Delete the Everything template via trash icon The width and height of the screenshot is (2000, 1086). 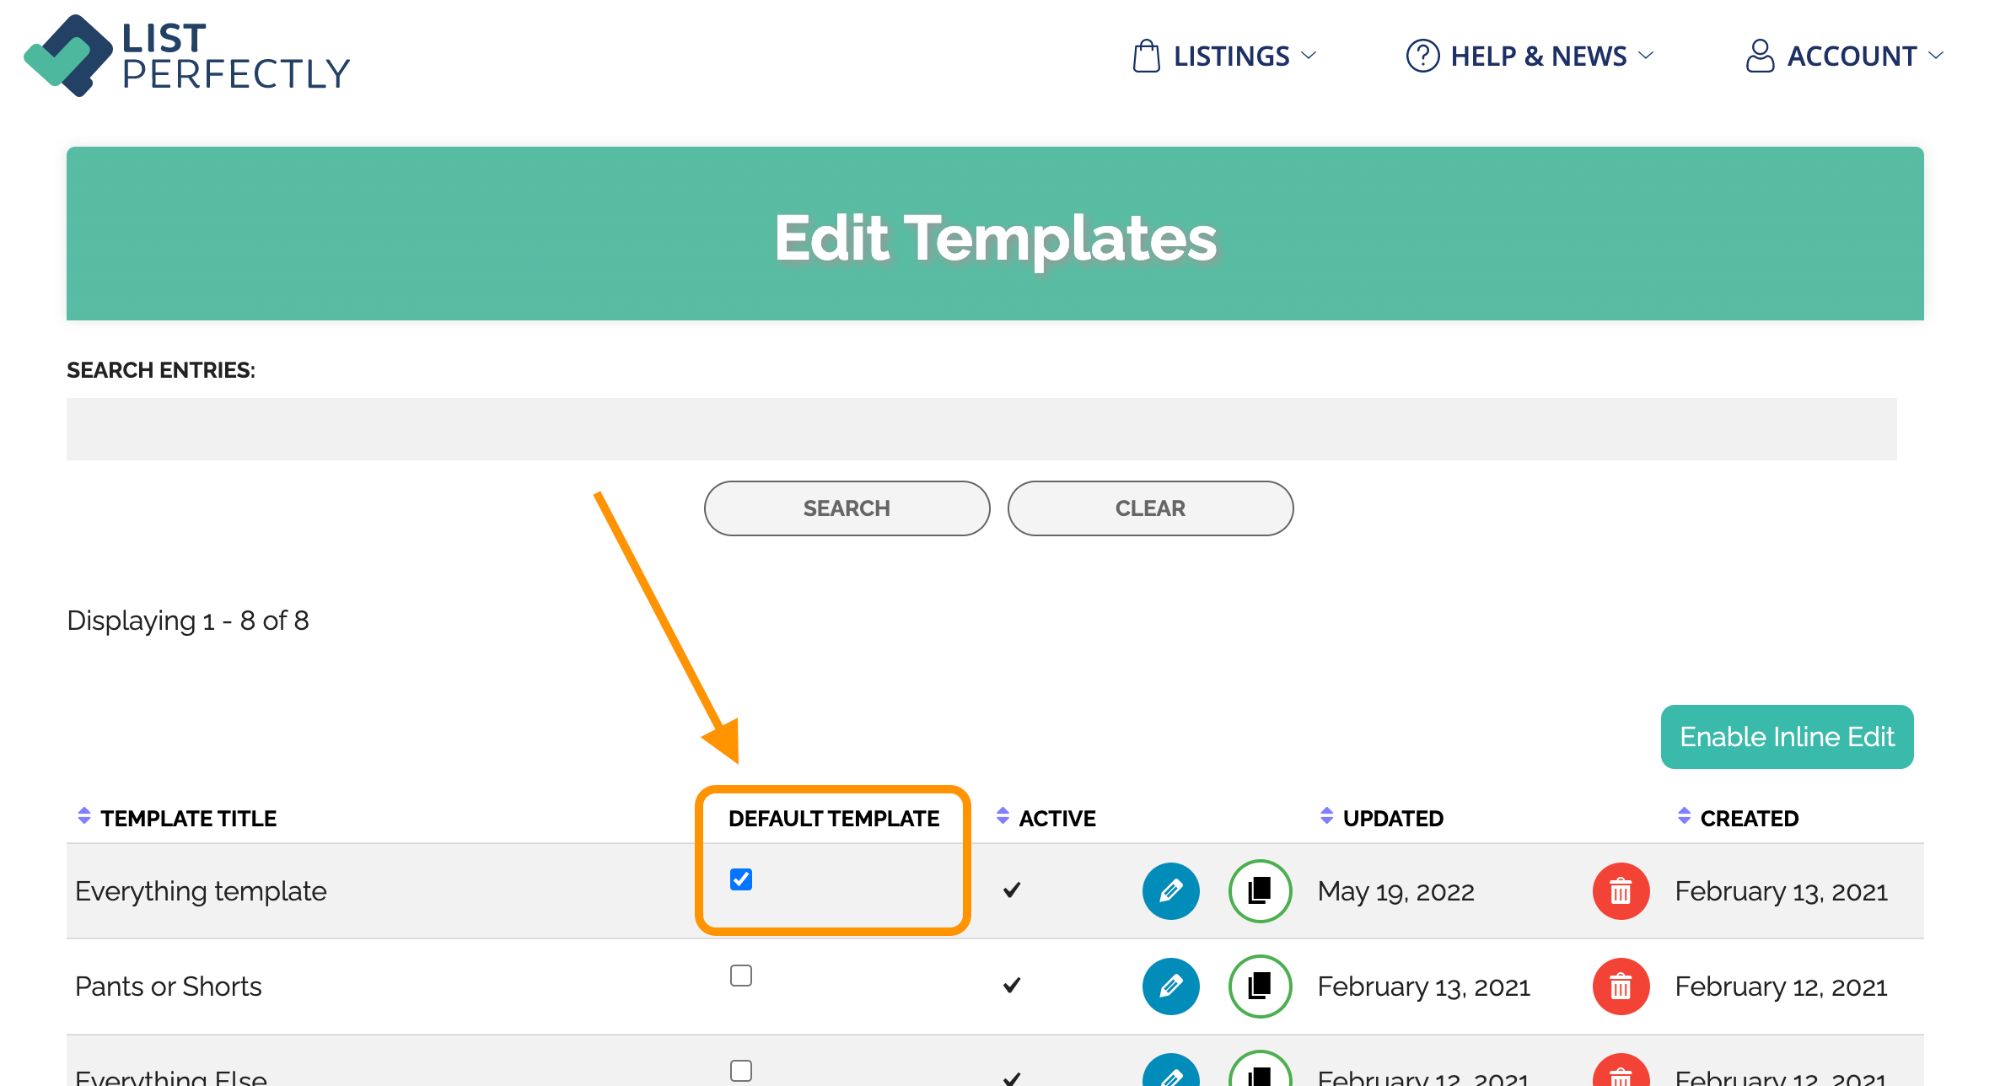click(x=1620, y=890)
